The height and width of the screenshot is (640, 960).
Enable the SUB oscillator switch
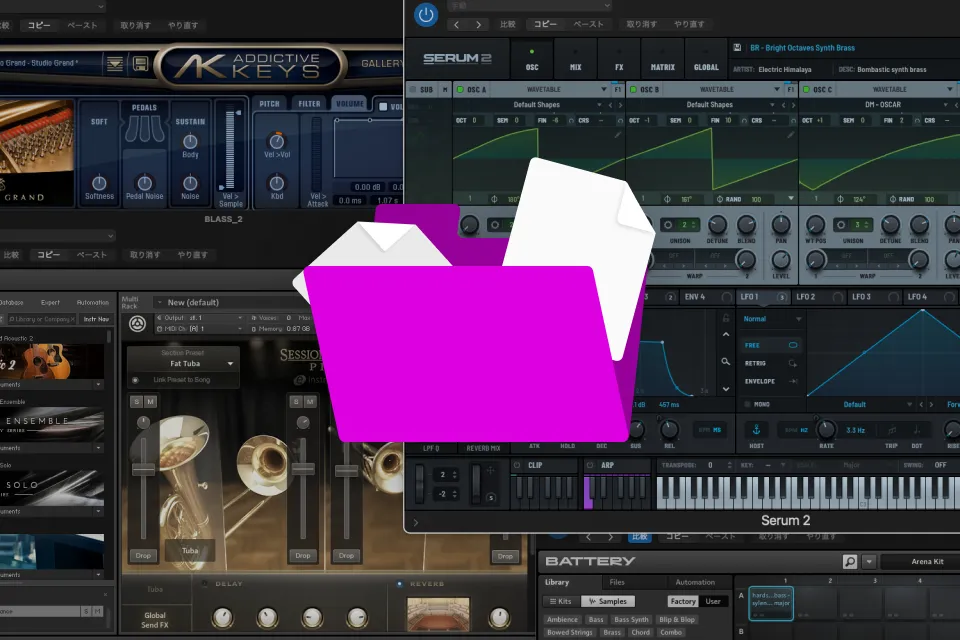(413, 89)
